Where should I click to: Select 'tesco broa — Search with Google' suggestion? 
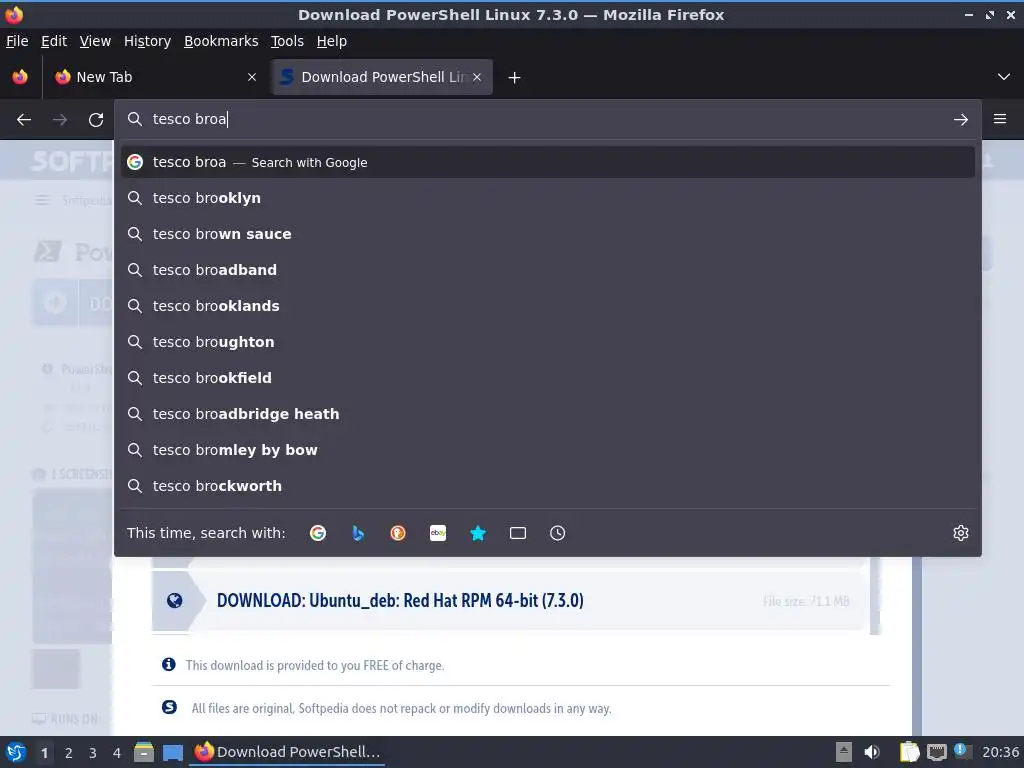tap(548, 162)
